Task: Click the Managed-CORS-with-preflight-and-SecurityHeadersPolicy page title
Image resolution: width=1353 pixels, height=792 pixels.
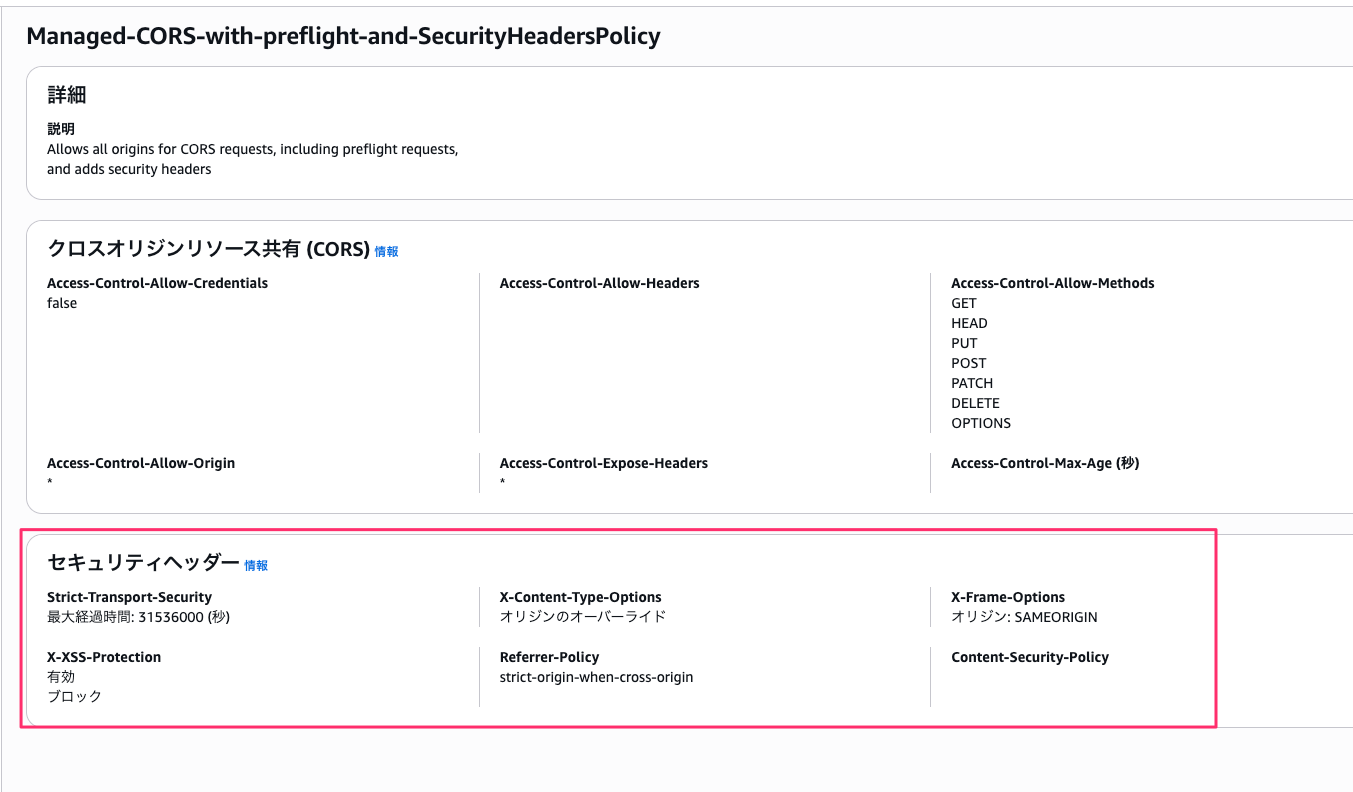Action: click(343, 37)
